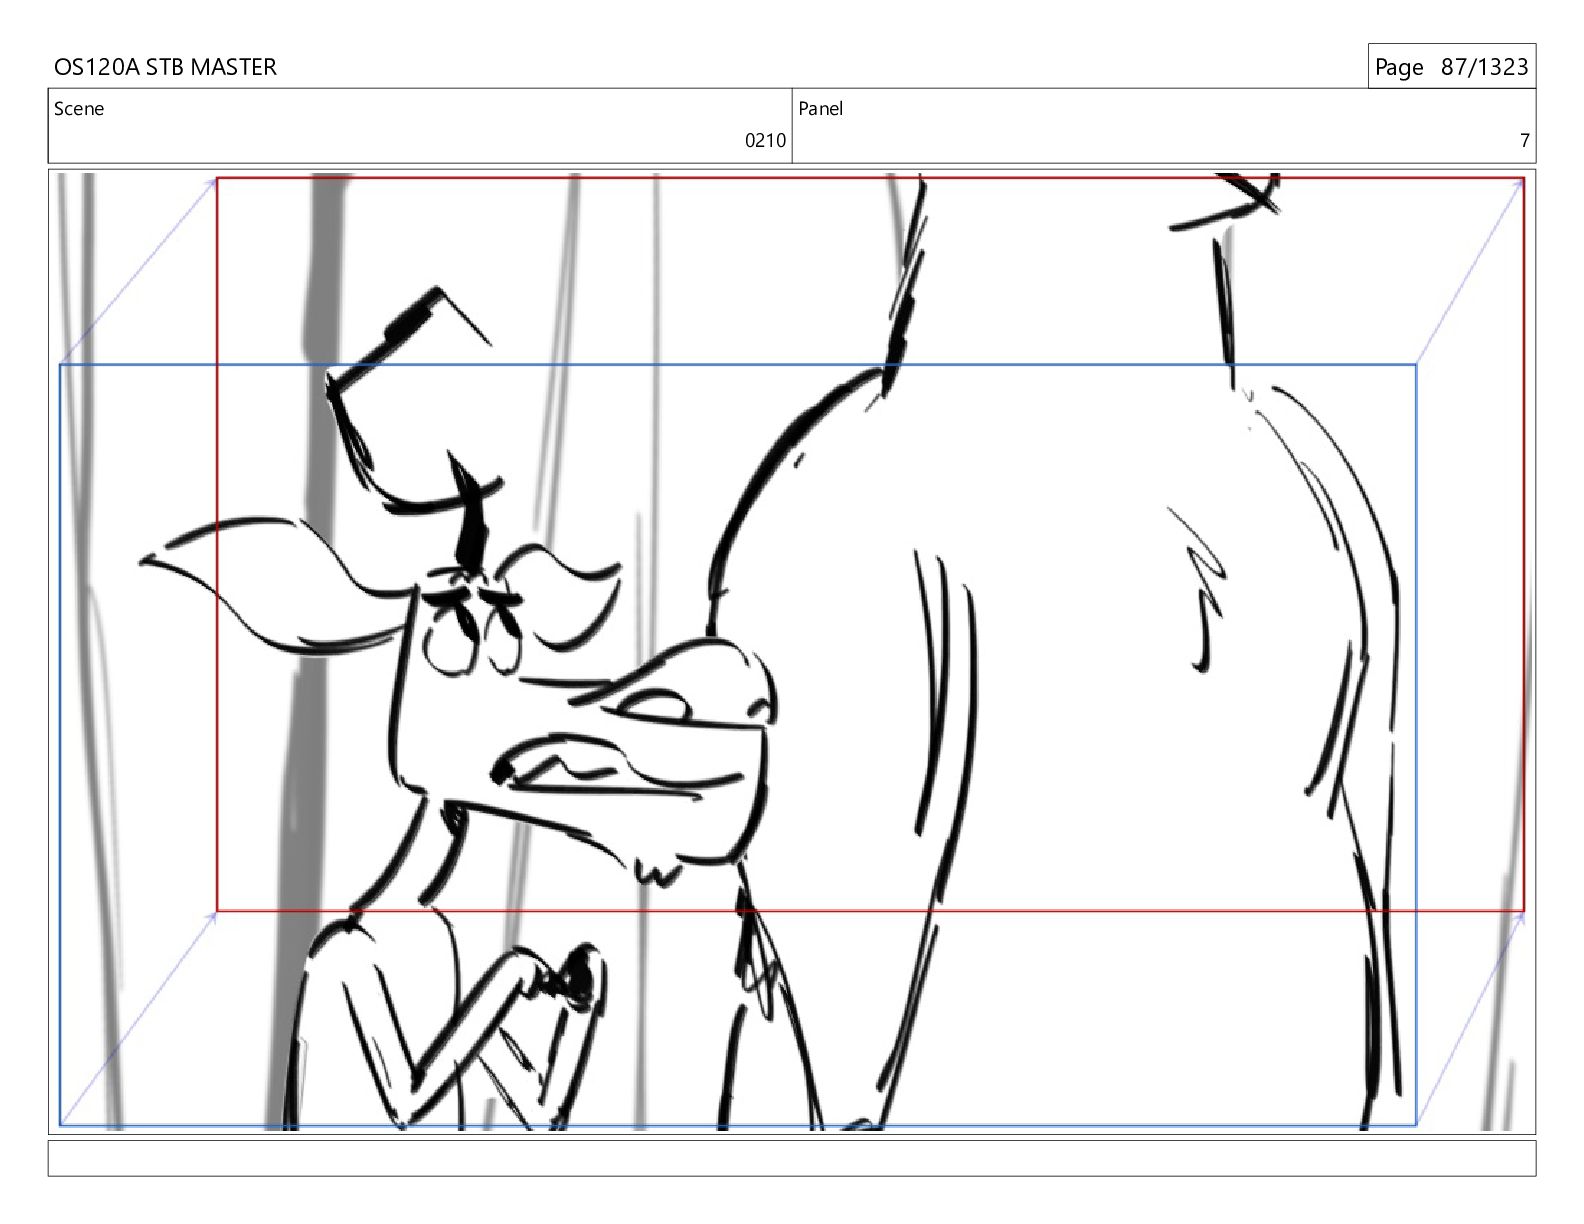The image size is (1584, 1224).
Task: Click the 'Page 87/1323' page indicator
Action: 1451,67
